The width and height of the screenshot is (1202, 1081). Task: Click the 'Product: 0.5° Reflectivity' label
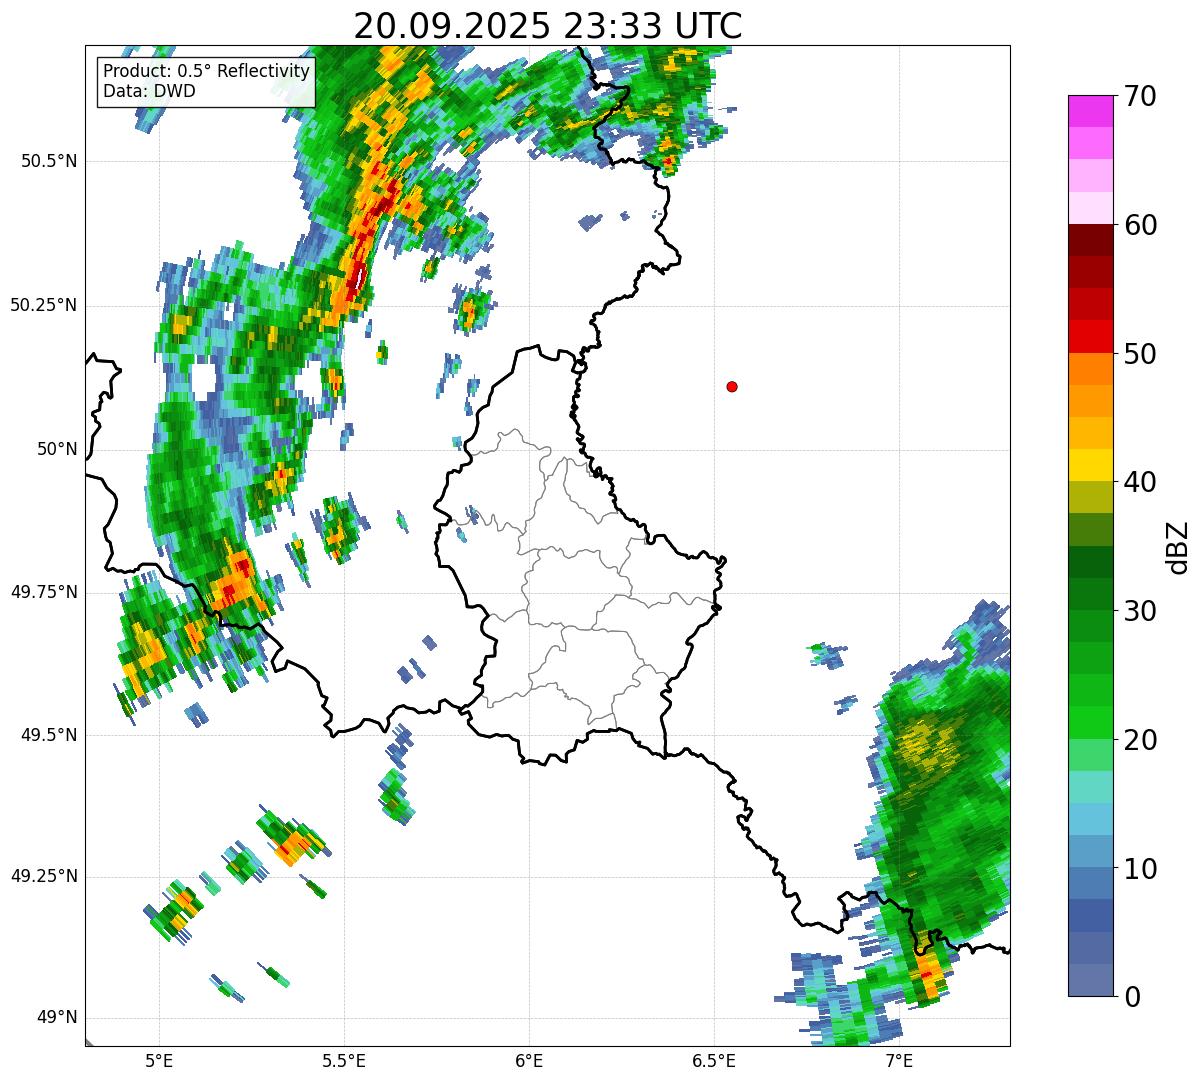coord(207,71)
